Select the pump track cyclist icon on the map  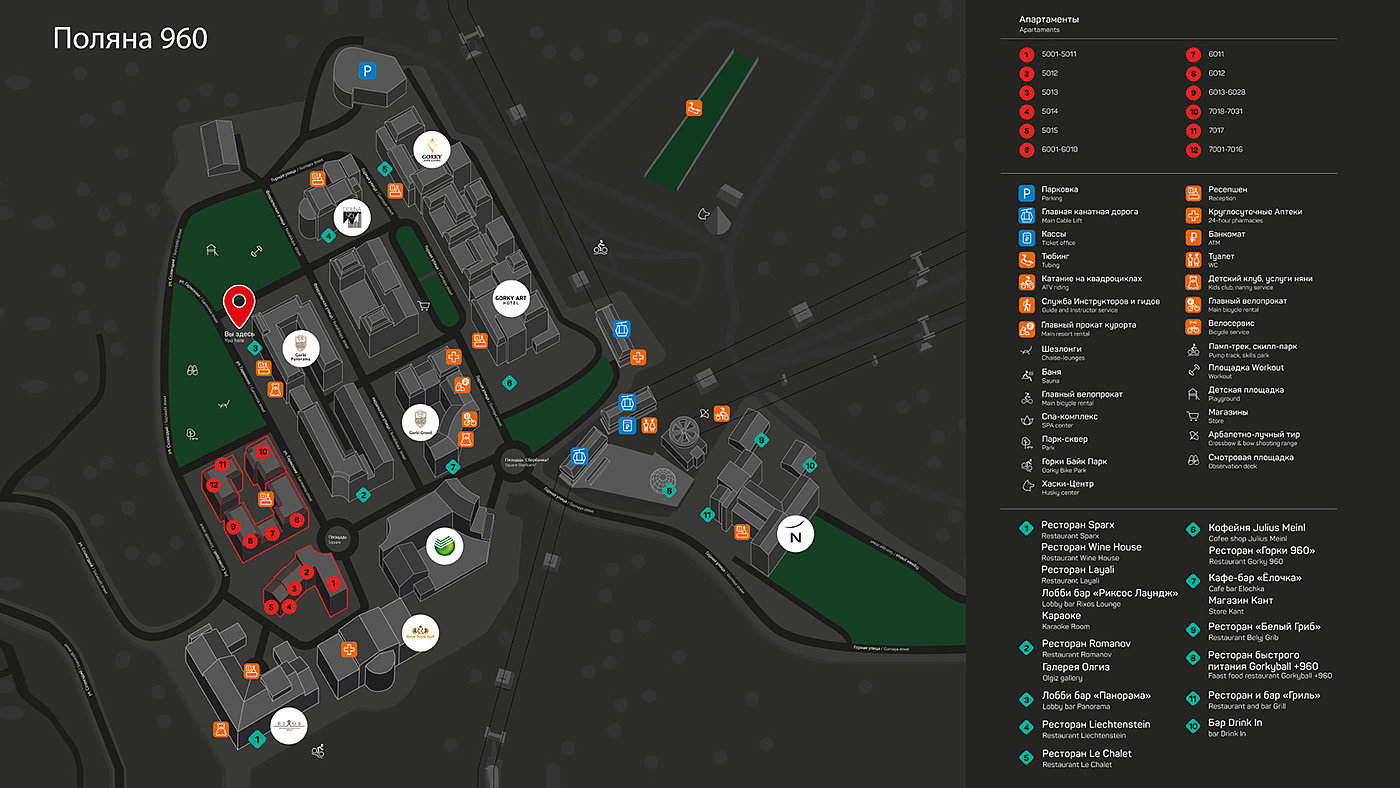click(600, 246)
